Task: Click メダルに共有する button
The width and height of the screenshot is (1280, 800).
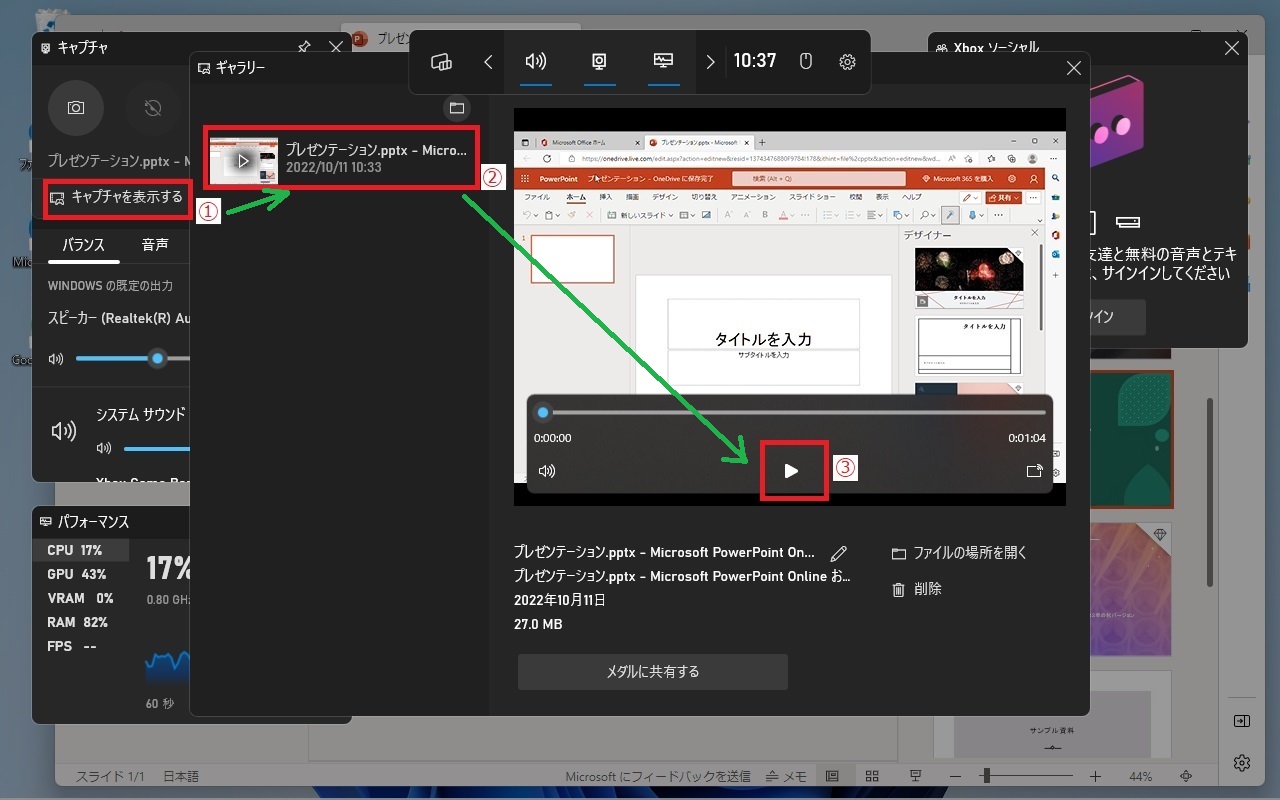Action: coord(653,672)
